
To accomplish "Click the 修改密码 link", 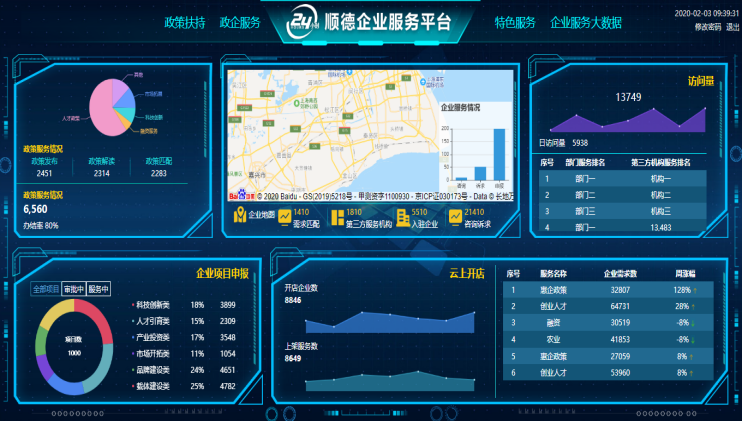I will [x=707, y=27].
